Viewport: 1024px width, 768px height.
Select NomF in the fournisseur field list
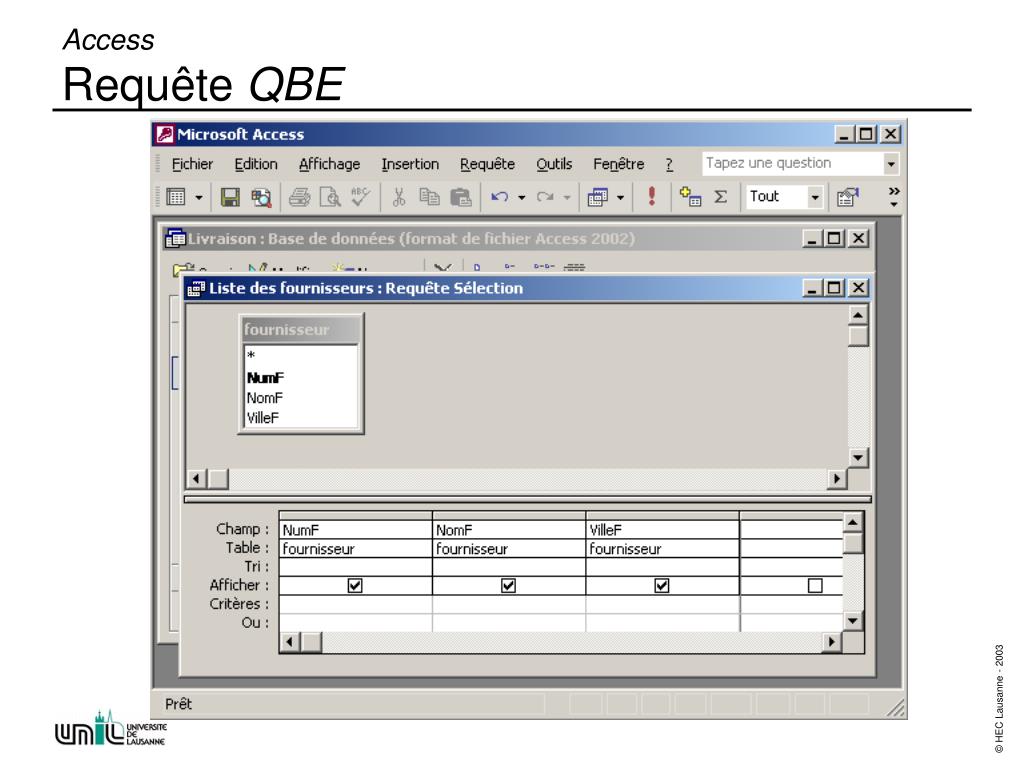(300, 398)
